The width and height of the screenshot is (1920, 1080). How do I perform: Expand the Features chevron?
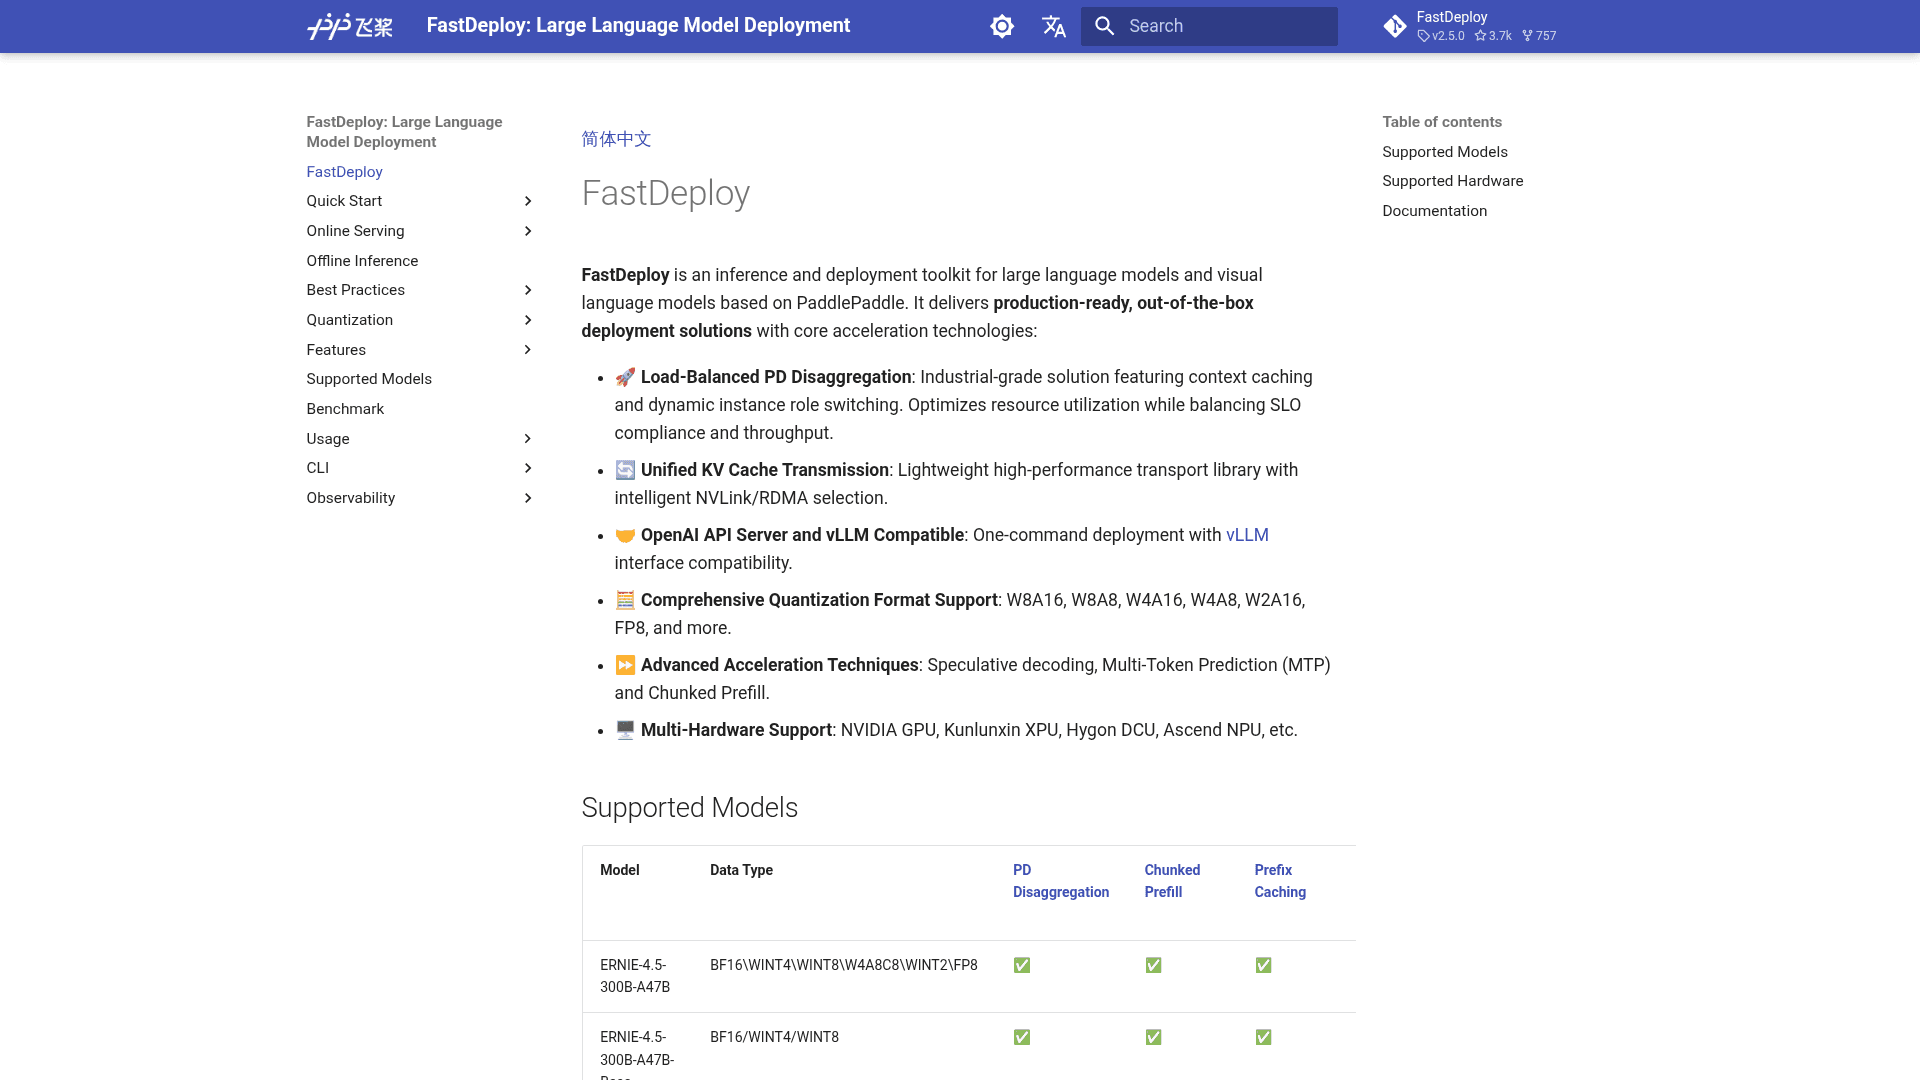(x=528, y=350)
